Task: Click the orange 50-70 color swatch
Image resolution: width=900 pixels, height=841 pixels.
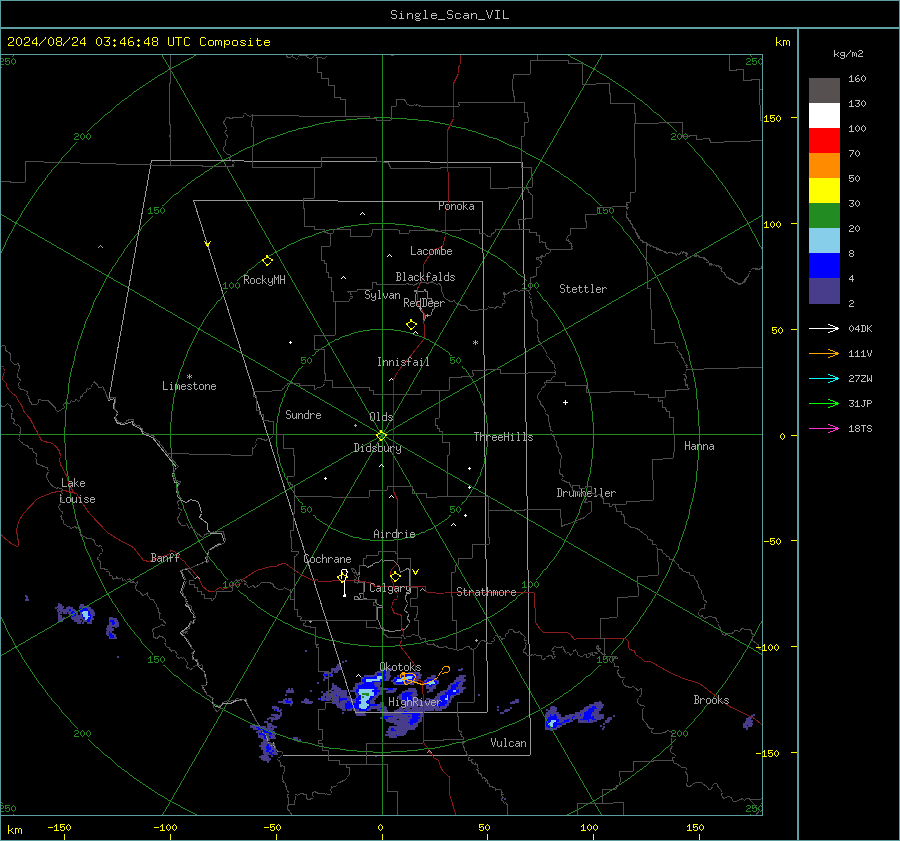Action: click(x=824, y=165)
